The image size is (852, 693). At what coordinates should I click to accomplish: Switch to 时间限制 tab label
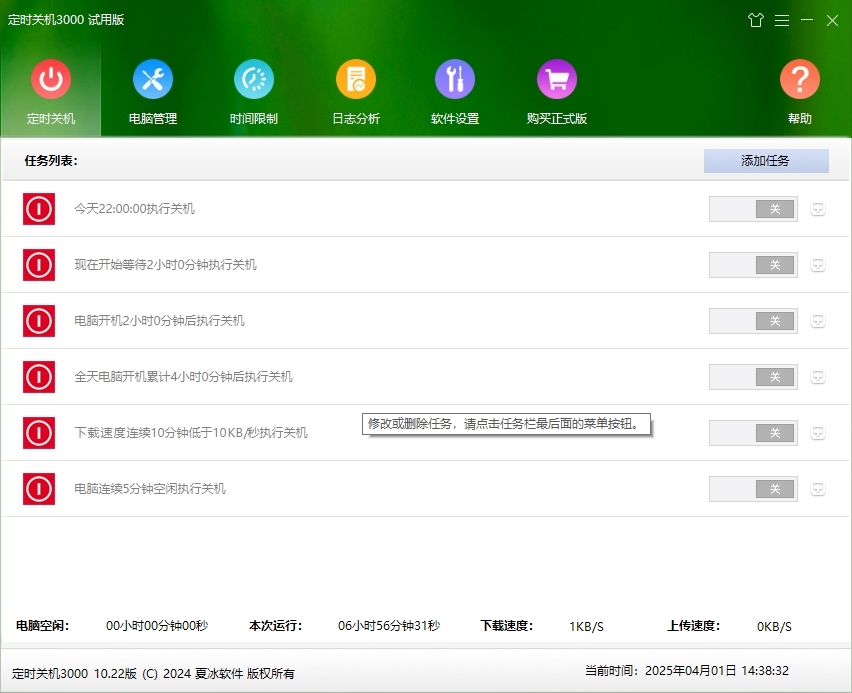click(x=254, y=118)
